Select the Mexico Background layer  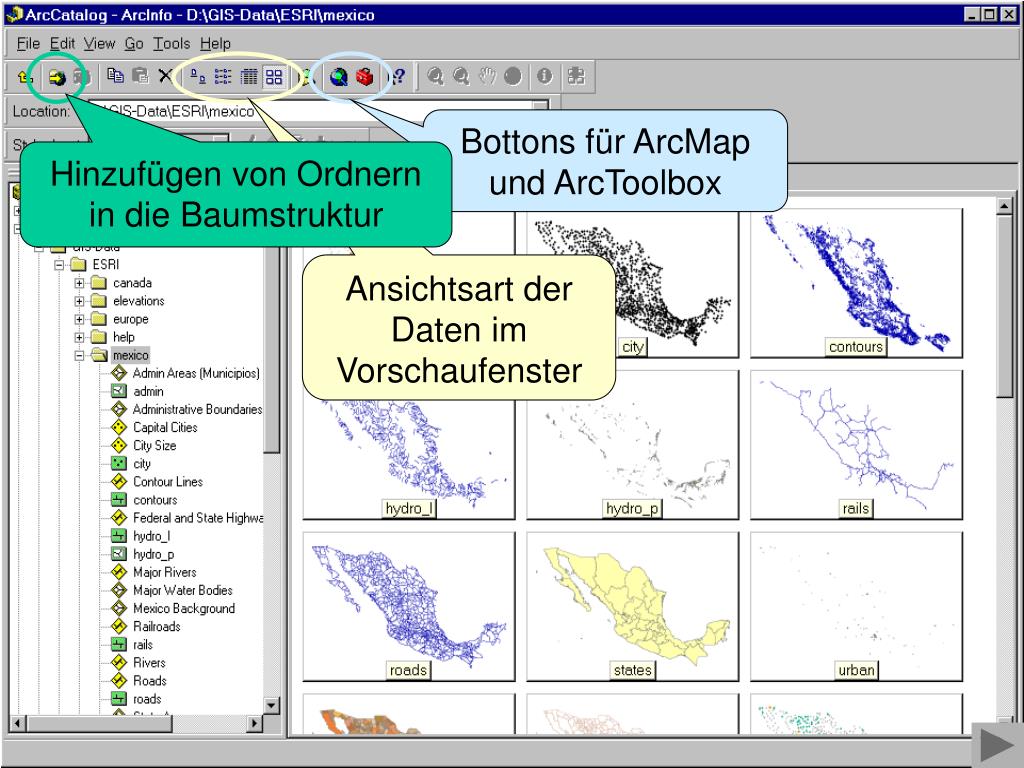[x=184, y=609]
